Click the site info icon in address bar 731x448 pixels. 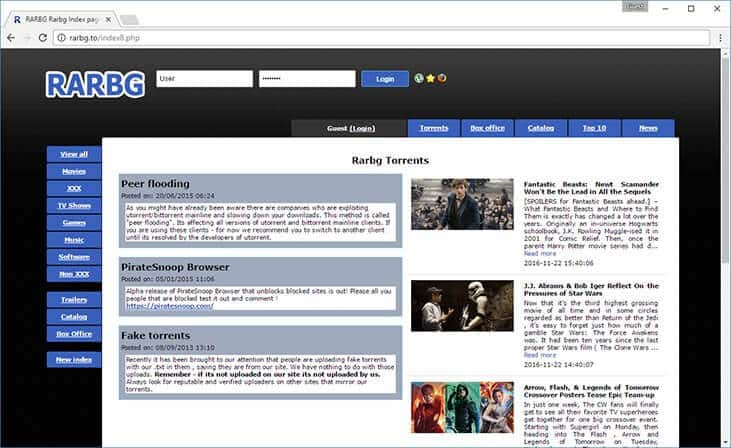(x=62, y=38)
